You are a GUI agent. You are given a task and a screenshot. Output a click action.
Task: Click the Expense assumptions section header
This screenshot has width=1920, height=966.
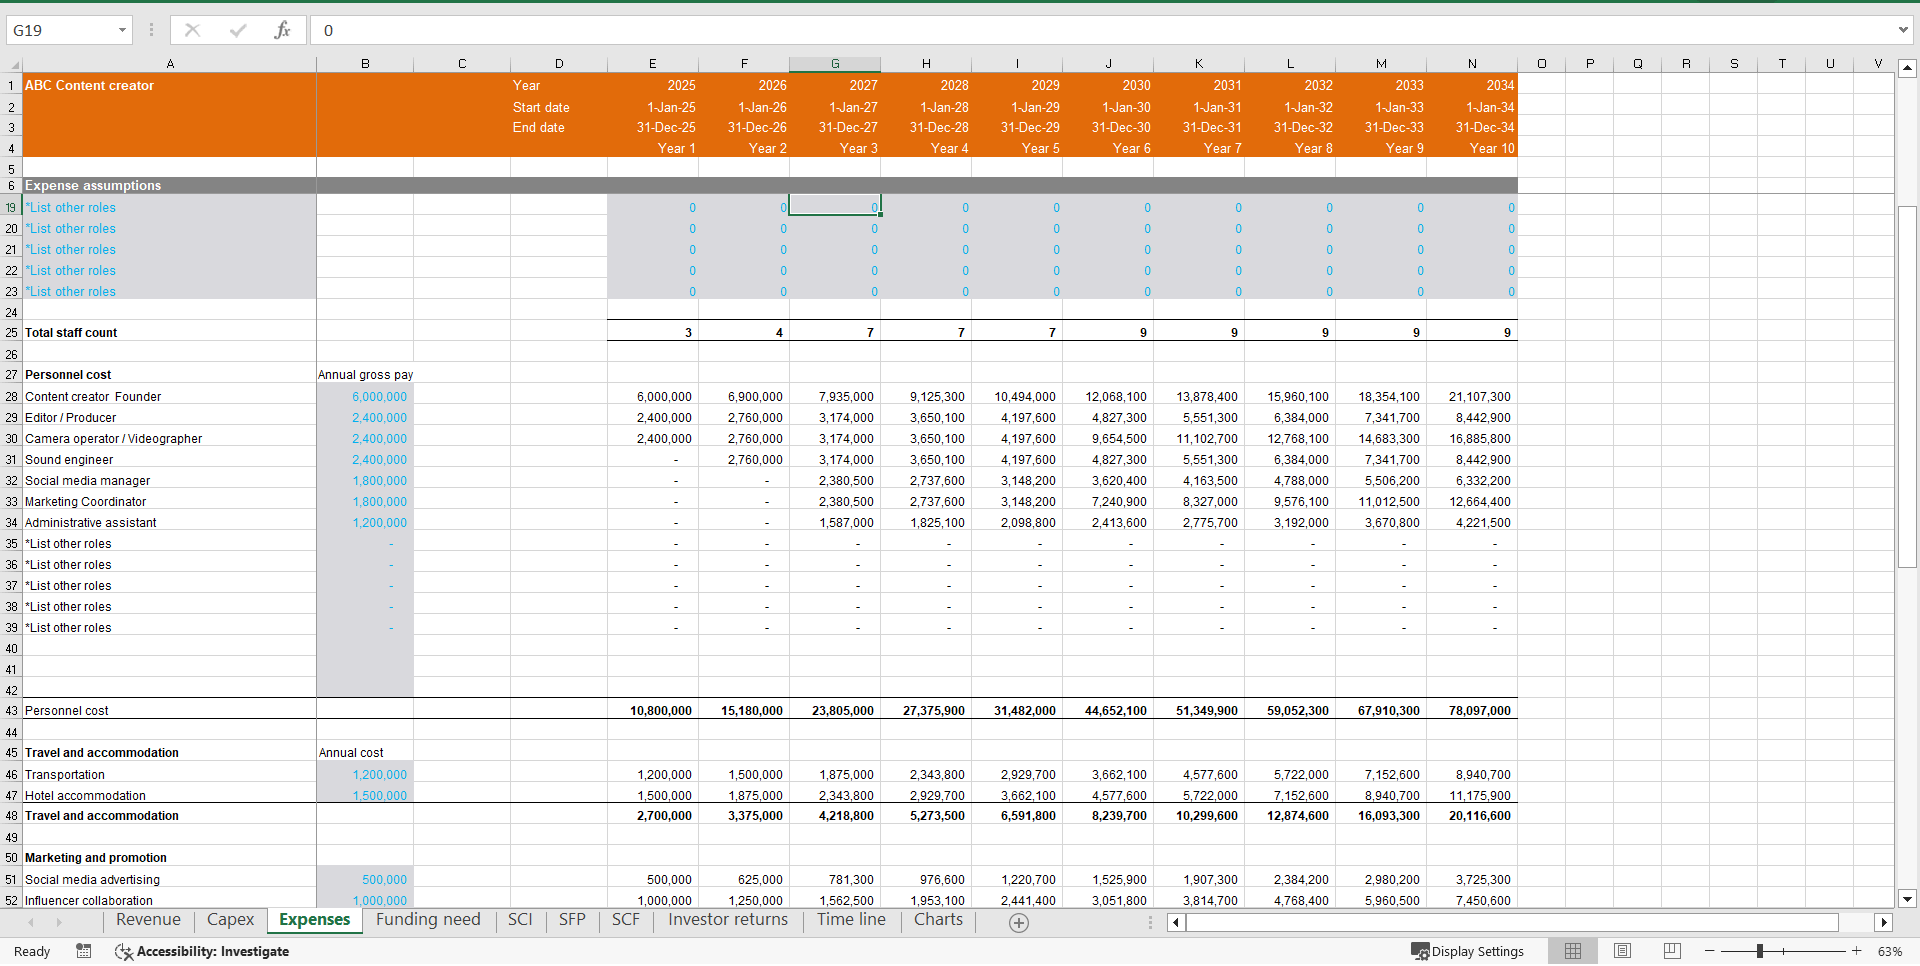(x=93, y=186)
